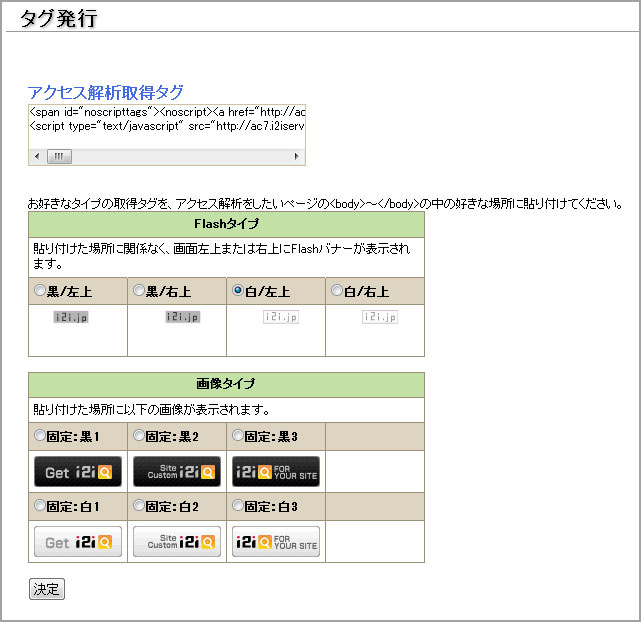Image resolution: width=641 pixels, height=622 pixels.
Task: Click the タグ発行 page title
Action: pyautogui.click(x=59, y=18)
